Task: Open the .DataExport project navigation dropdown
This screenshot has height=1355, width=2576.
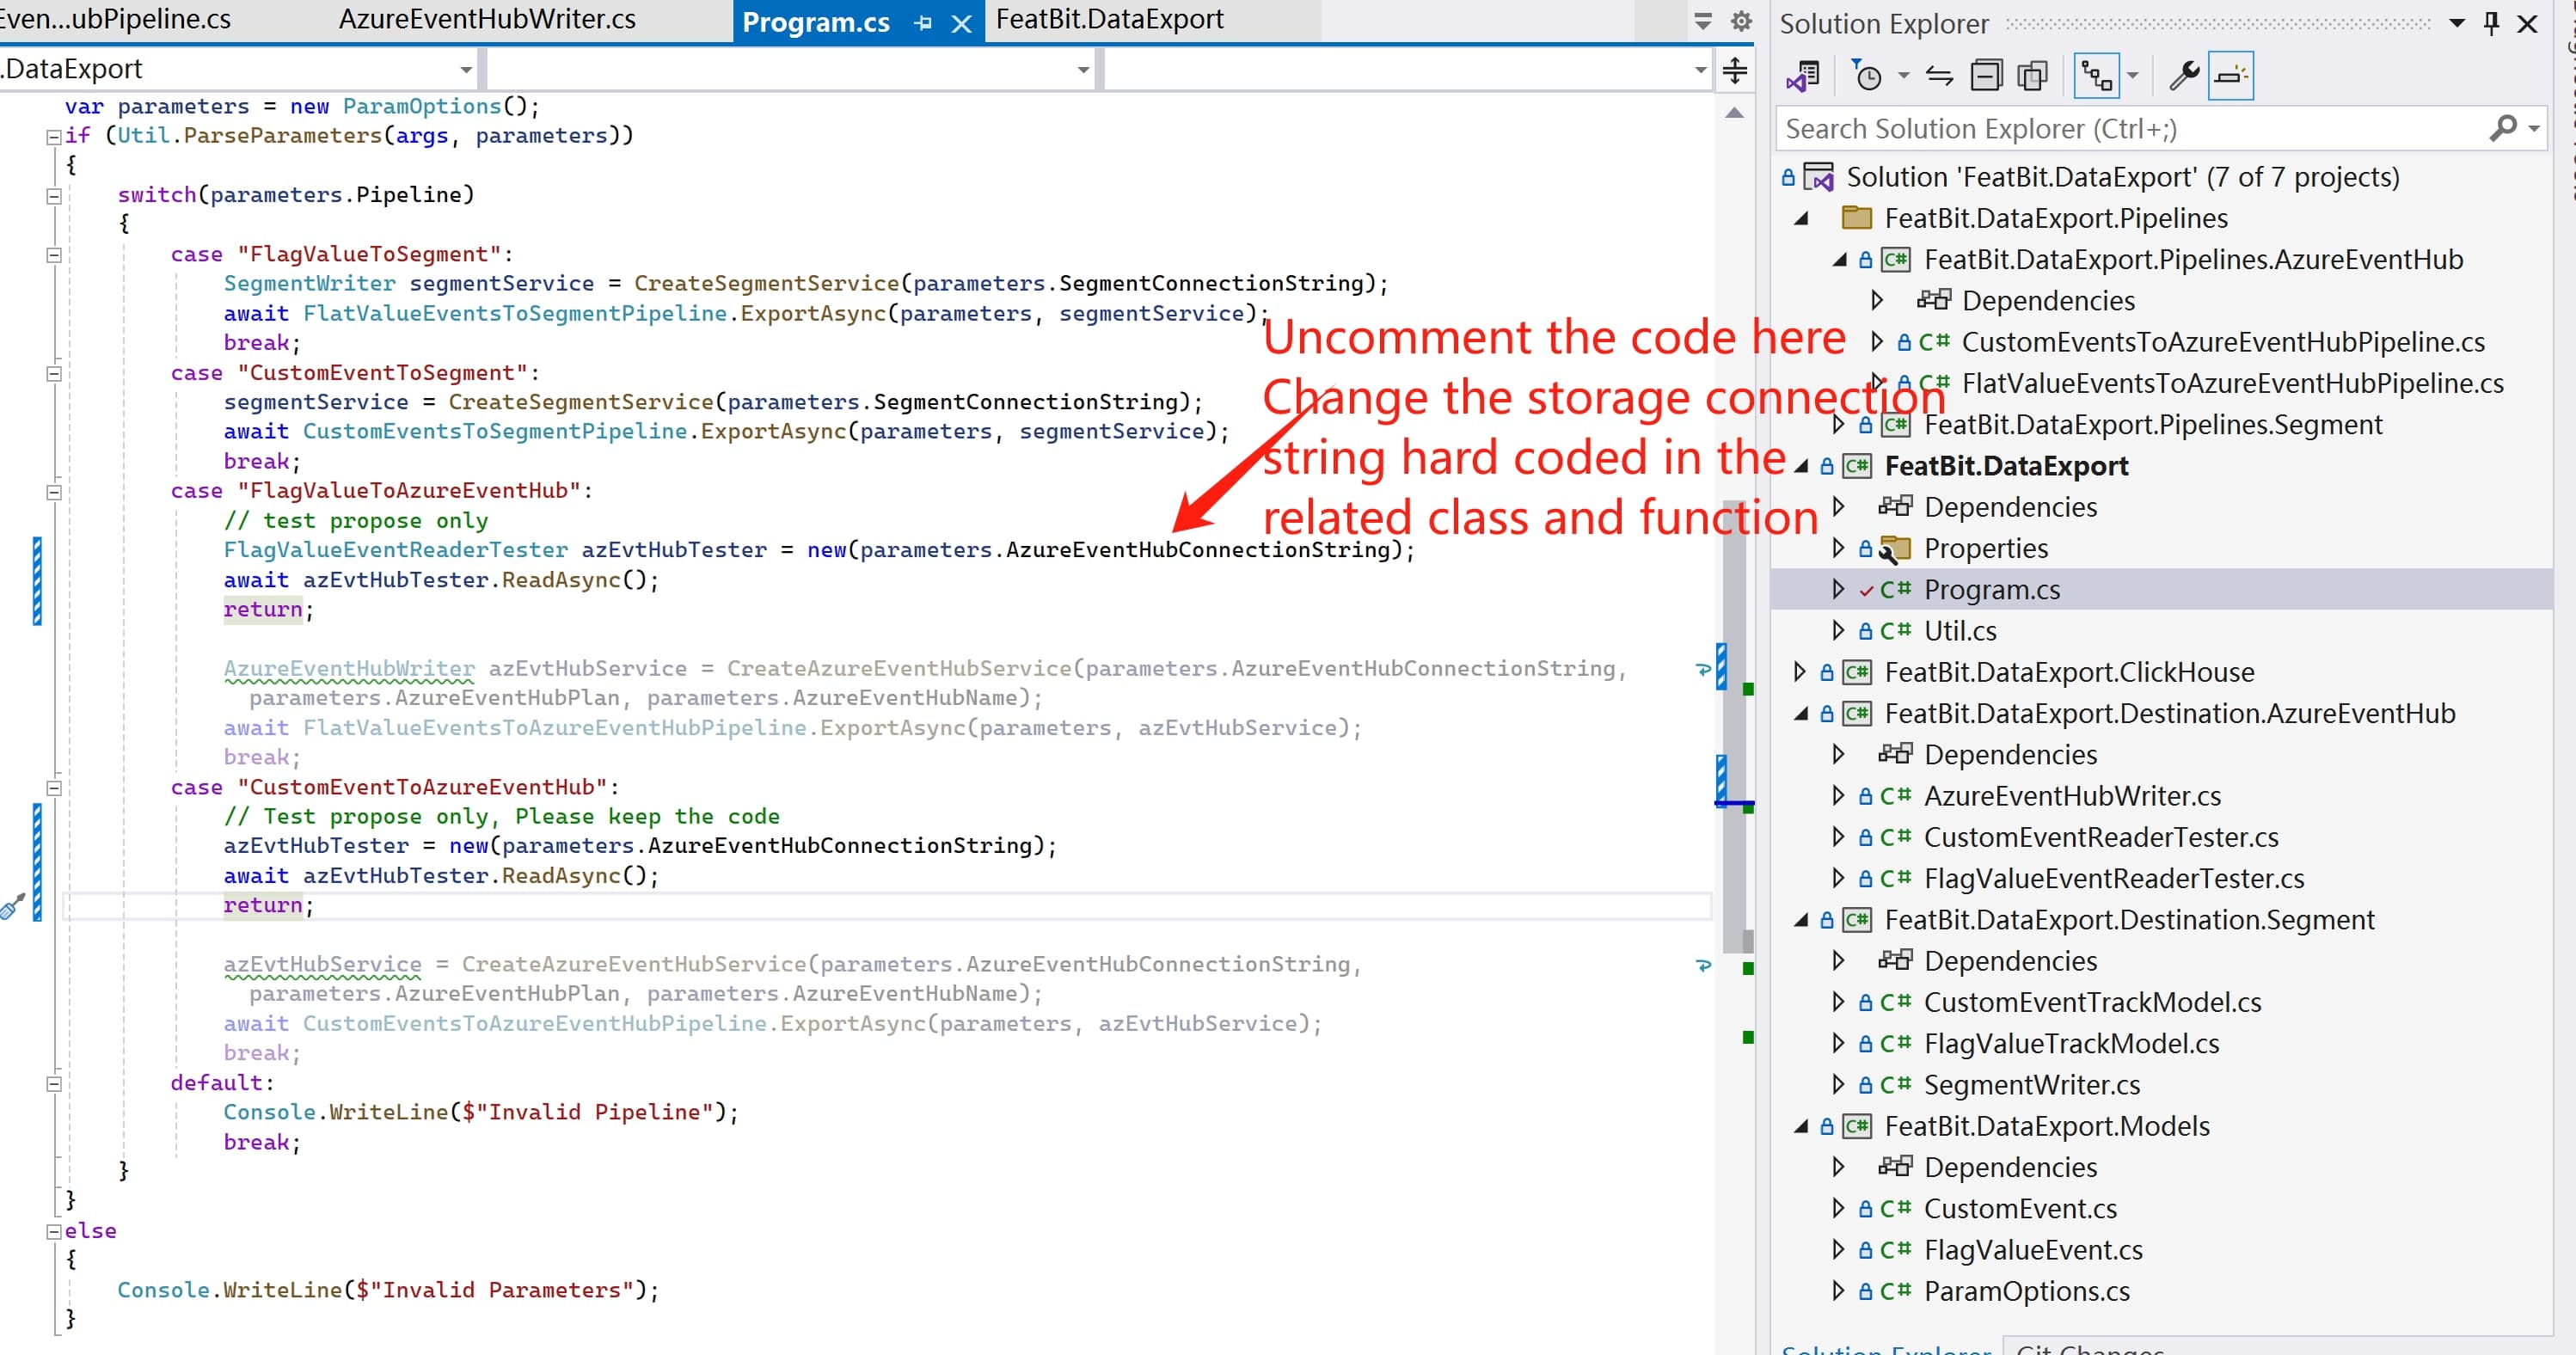Action: tap(465, 70)
